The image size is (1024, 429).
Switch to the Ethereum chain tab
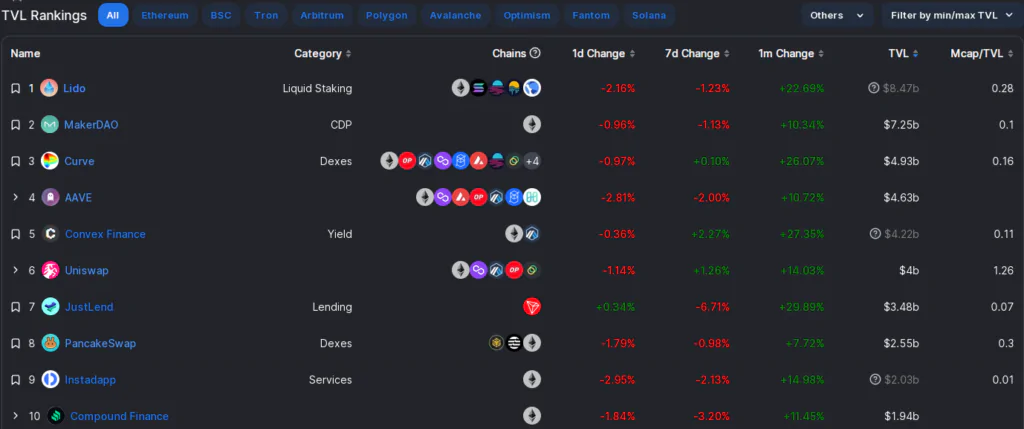[164, 16]
